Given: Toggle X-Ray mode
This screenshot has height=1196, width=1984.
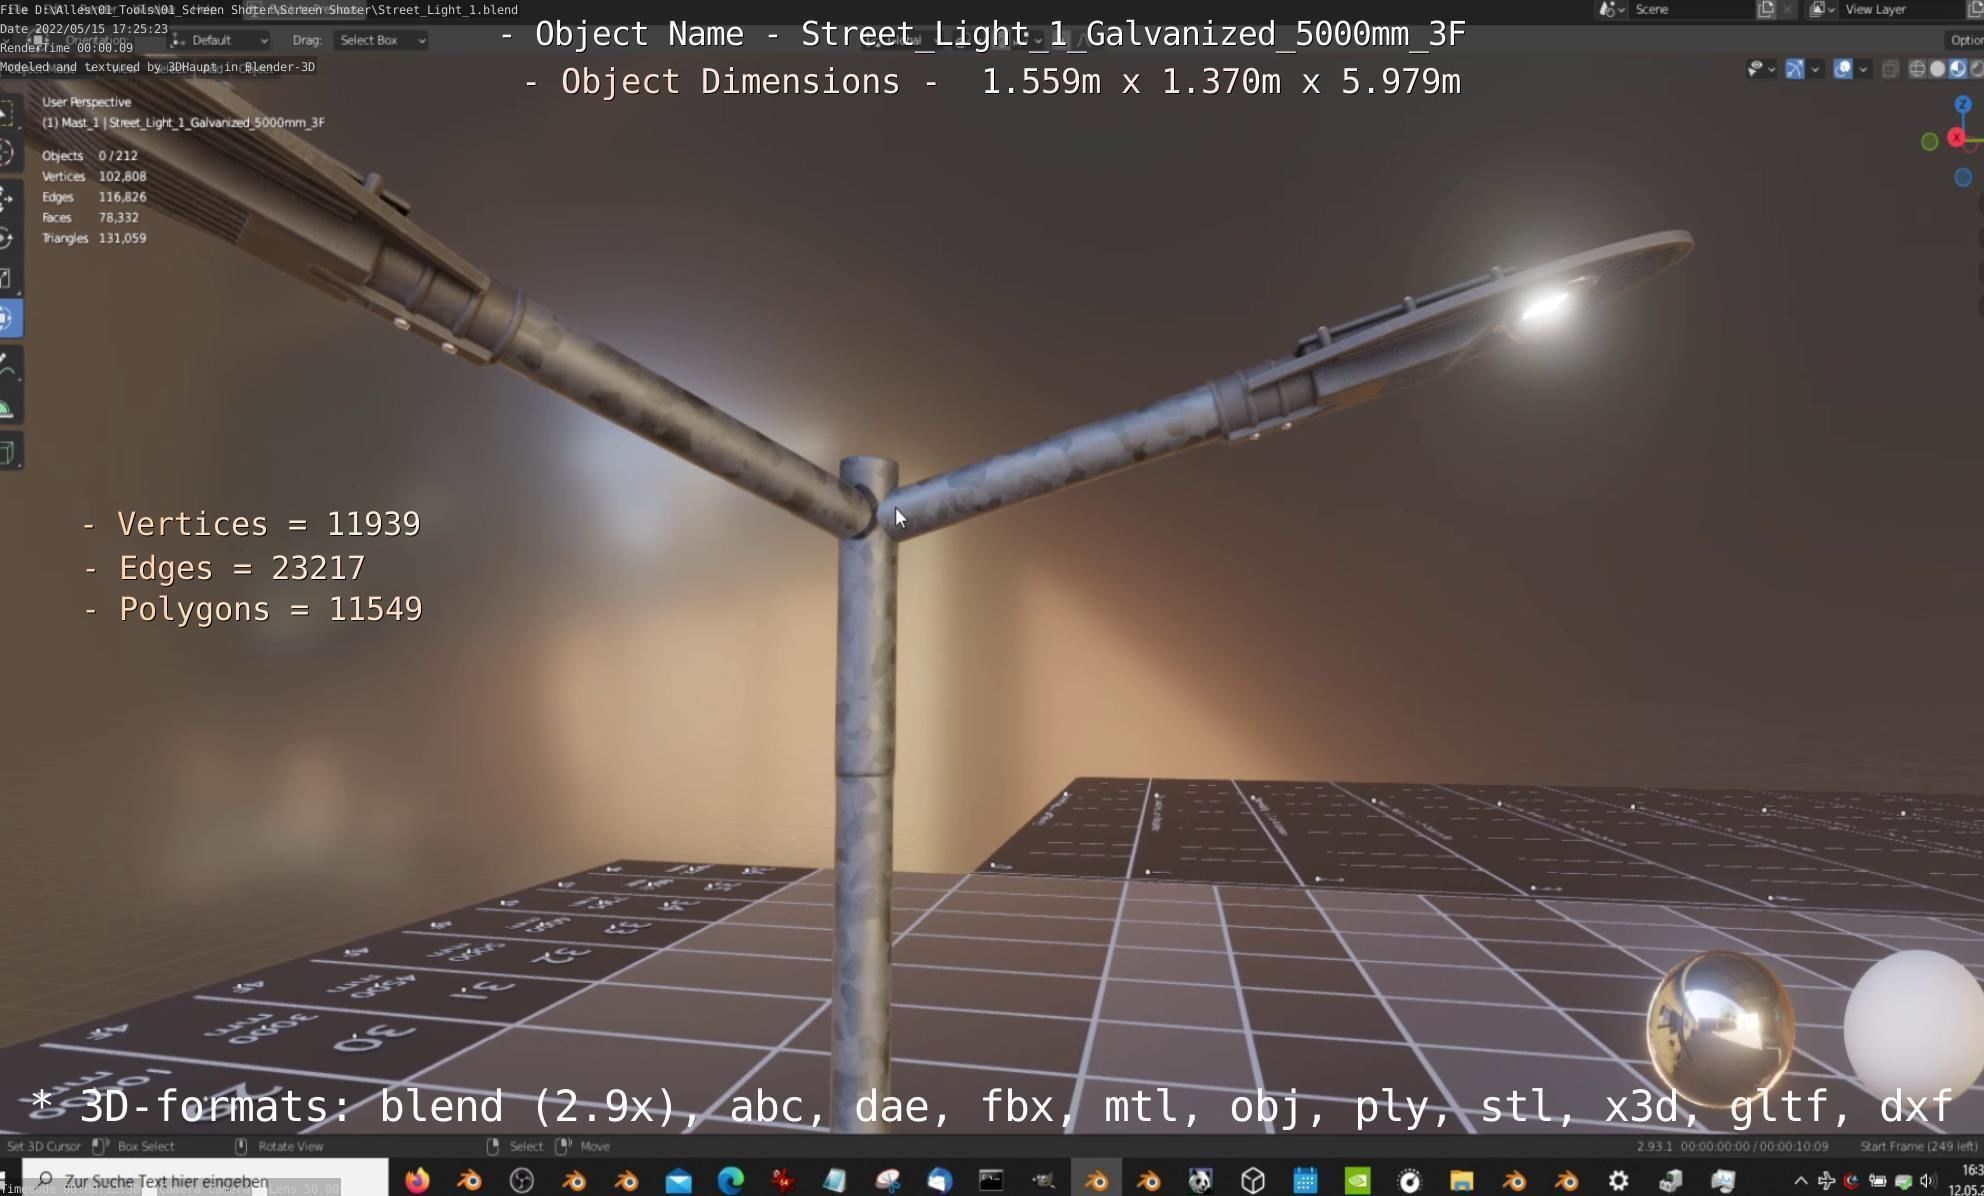Looking at the screenshot, I should tap(1890, 69).
